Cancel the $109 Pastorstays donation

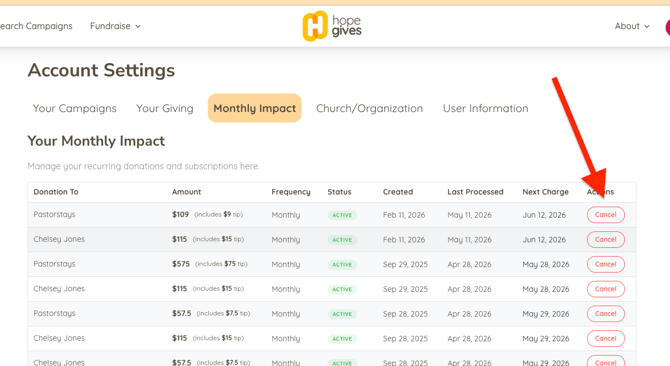[x=605, y=215]
